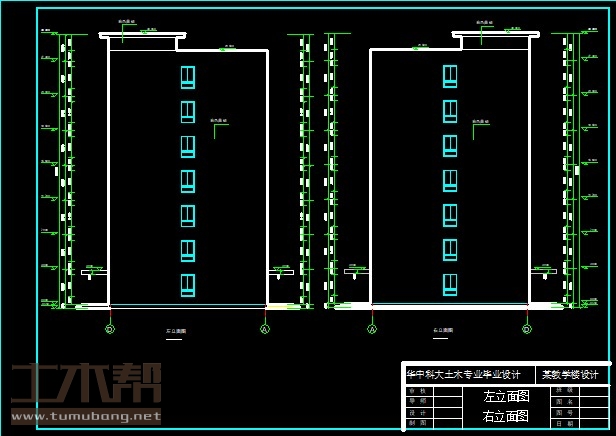Click 左立面图 text in the title block
Screen dimensions: 616x436
point(506,396)
